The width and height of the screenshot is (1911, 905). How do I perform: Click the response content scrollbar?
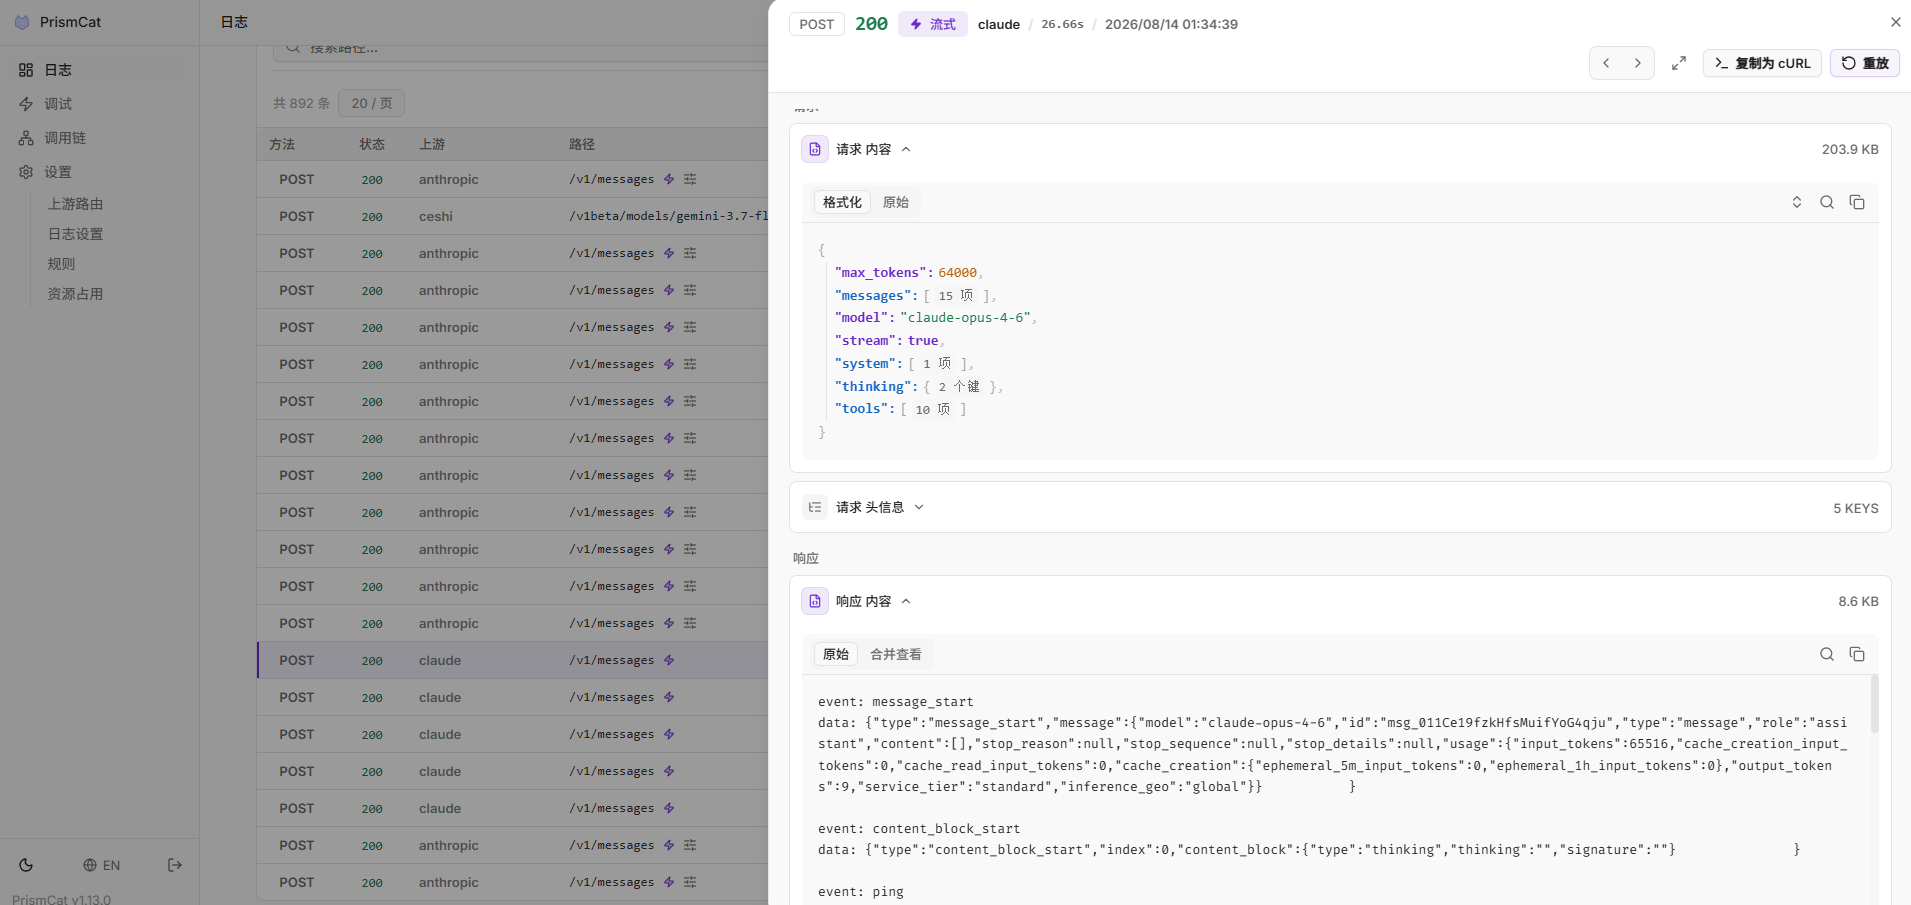coord(1874,704)
